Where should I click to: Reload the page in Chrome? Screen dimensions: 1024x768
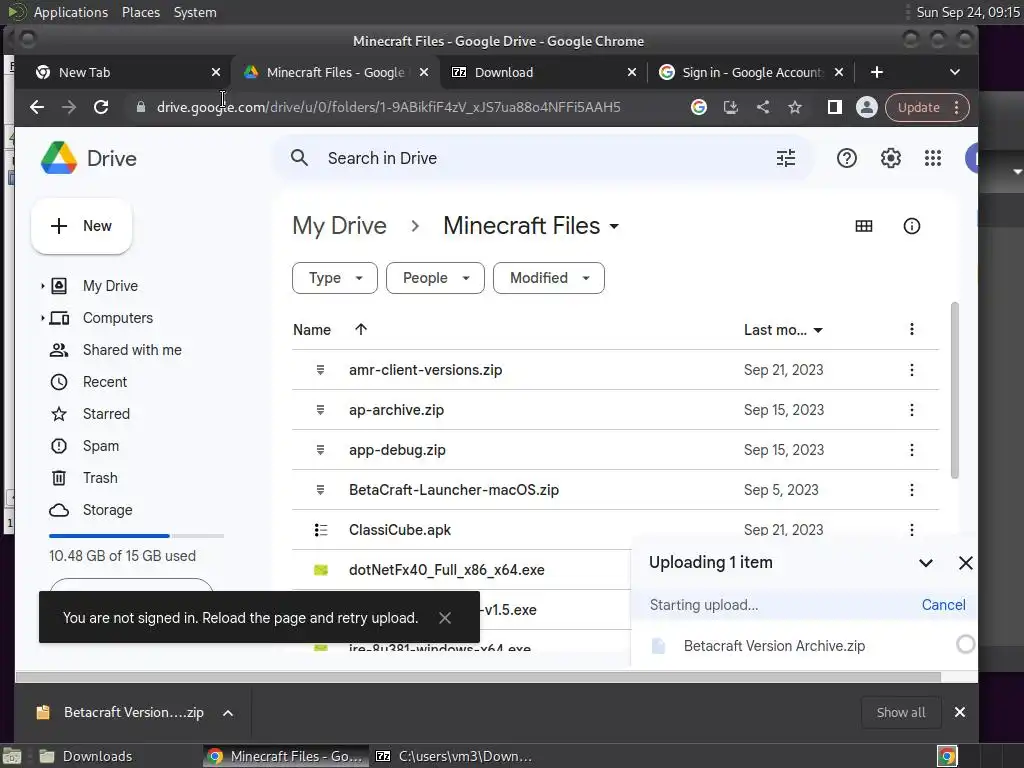coord(101,107)
